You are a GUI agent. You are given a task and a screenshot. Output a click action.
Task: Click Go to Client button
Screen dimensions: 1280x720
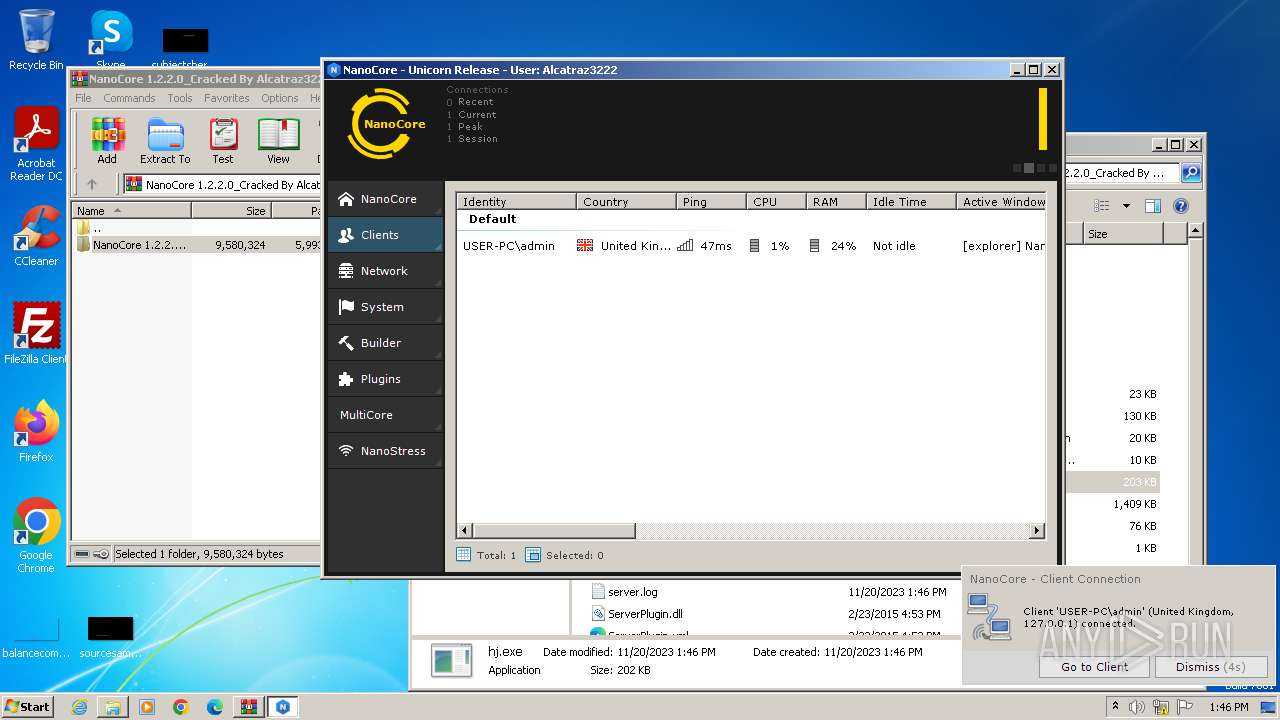coord(1094,667)
